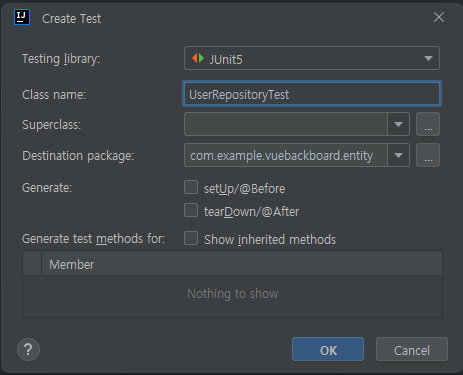
Task: Toggle Show inherited methods checkbox
Action: point(191,238)
